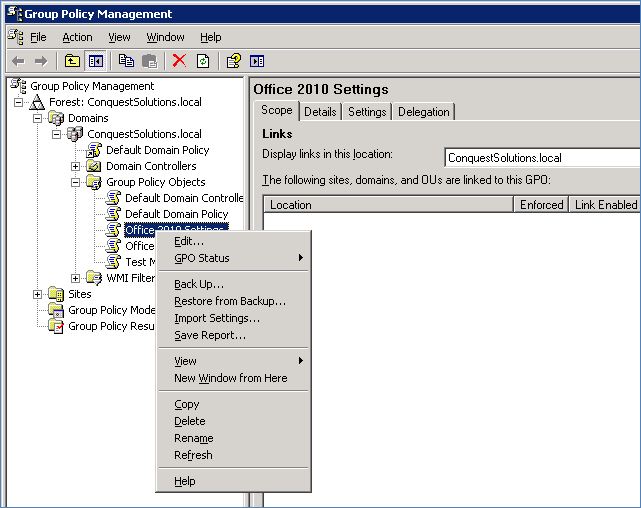
Task: Click the Group Policy Management title bar icon
Action: [15, 13]
